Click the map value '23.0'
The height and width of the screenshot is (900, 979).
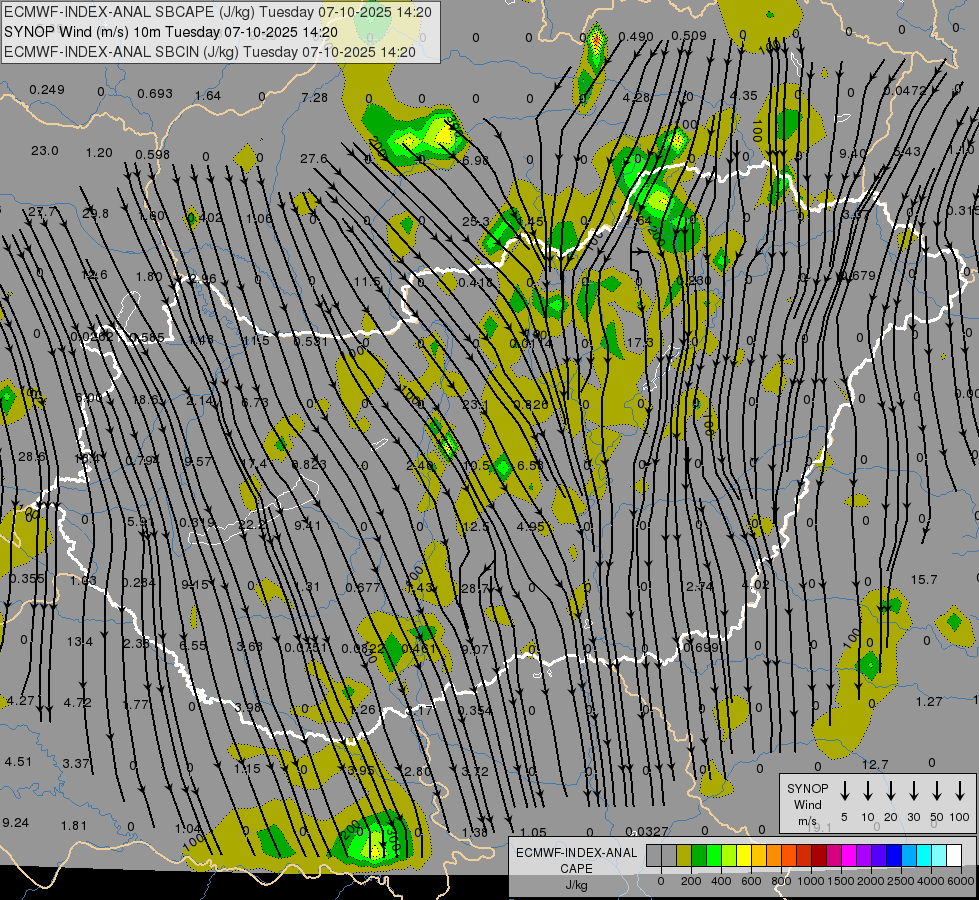45,151
